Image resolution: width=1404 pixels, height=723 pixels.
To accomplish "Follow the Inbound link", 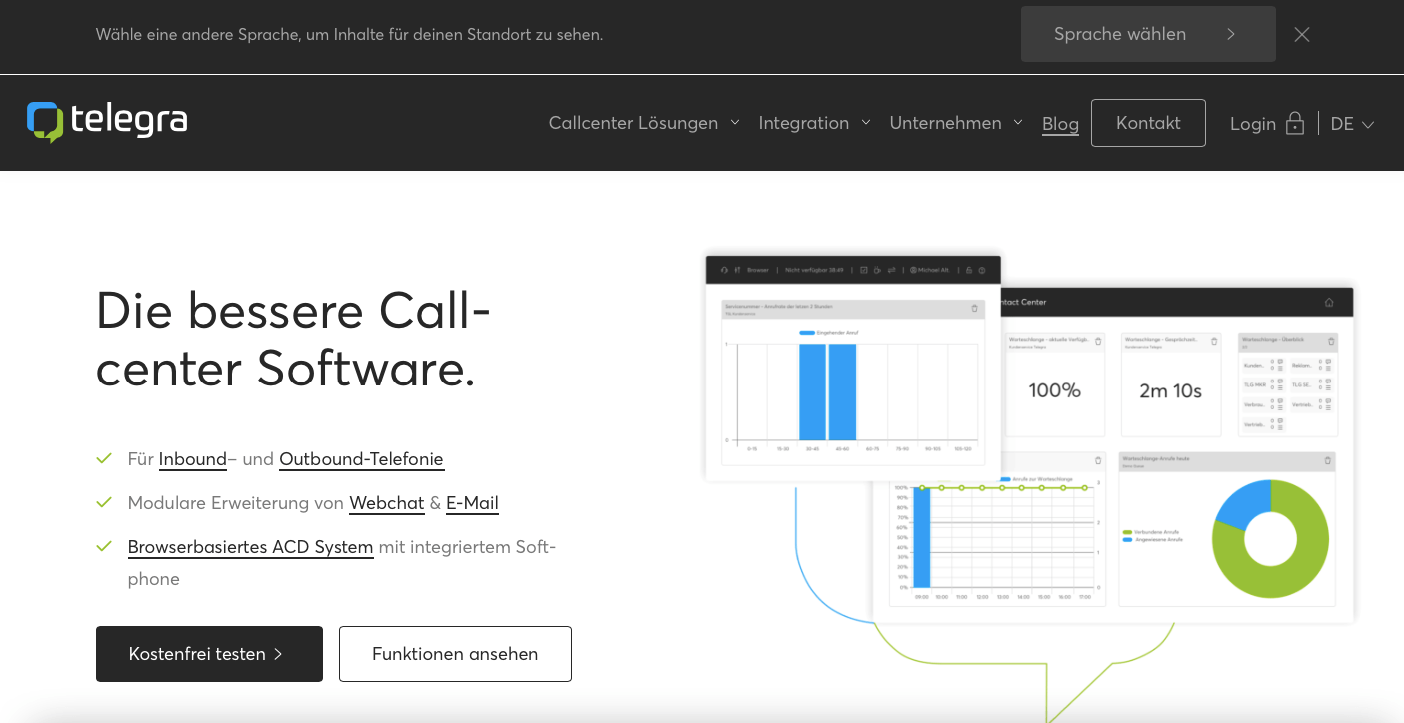I will [x=193, y=459].
